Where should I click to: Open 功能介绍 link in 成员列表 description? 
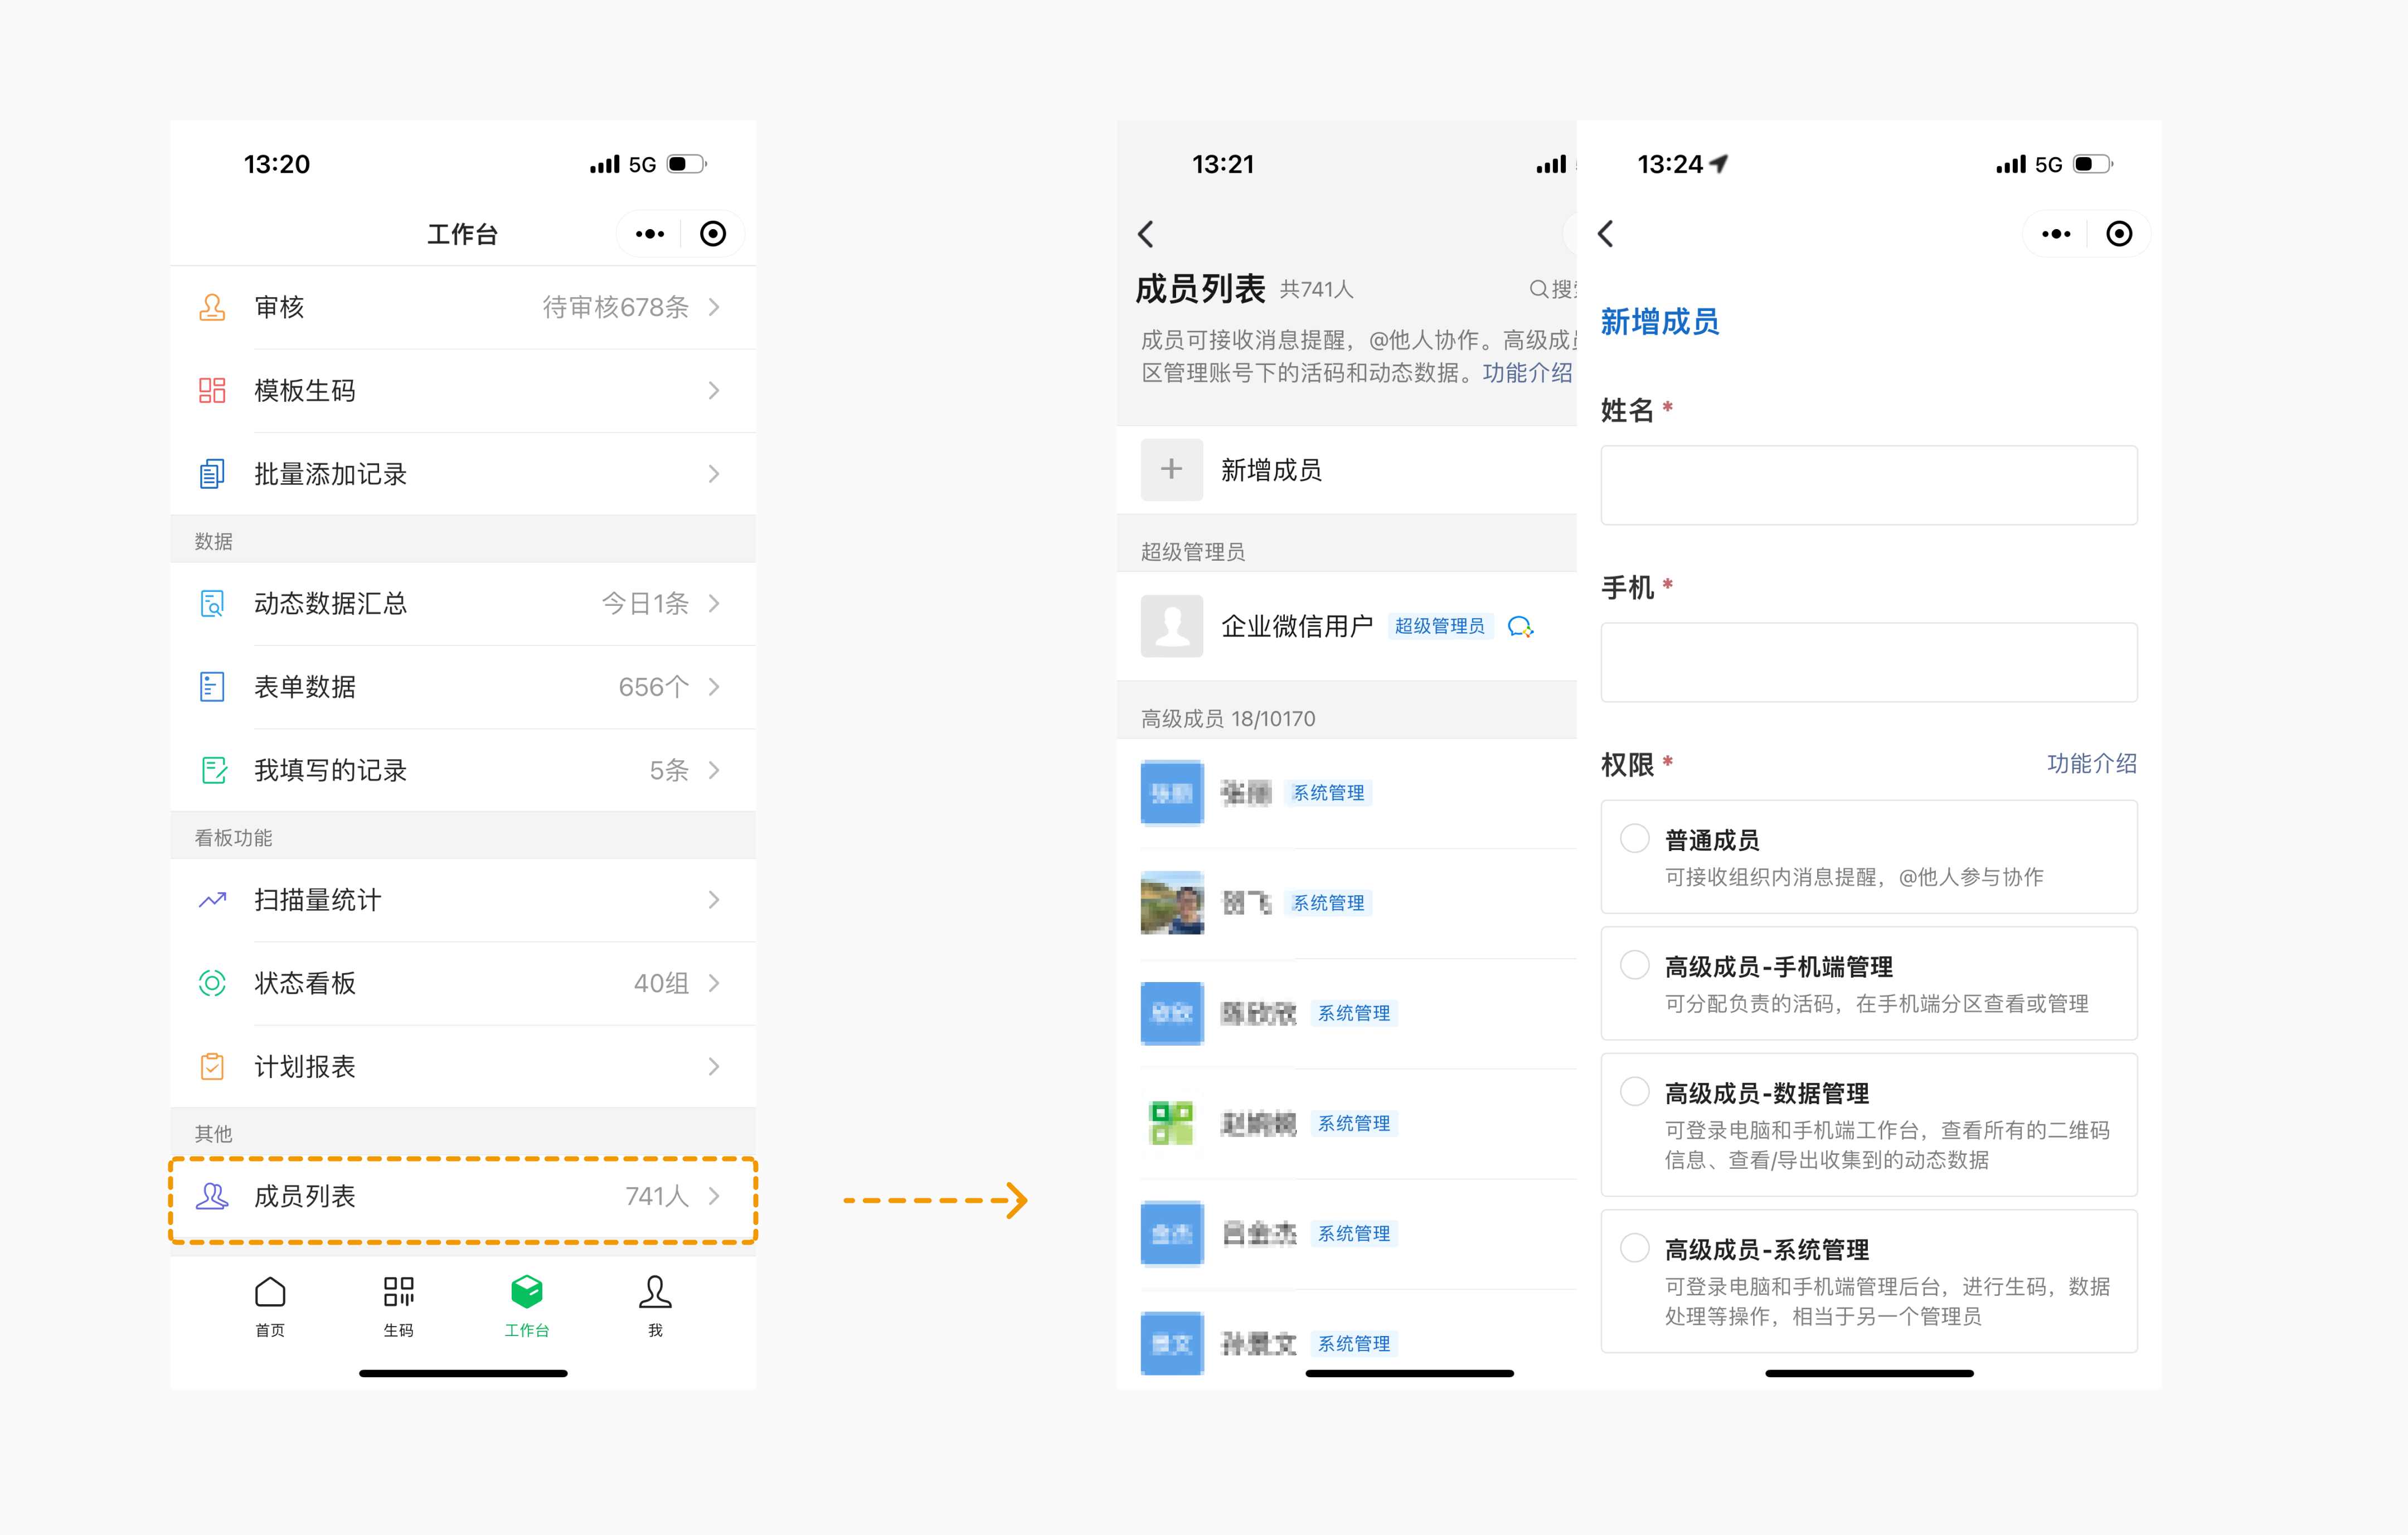click(x=1527, y=373)
